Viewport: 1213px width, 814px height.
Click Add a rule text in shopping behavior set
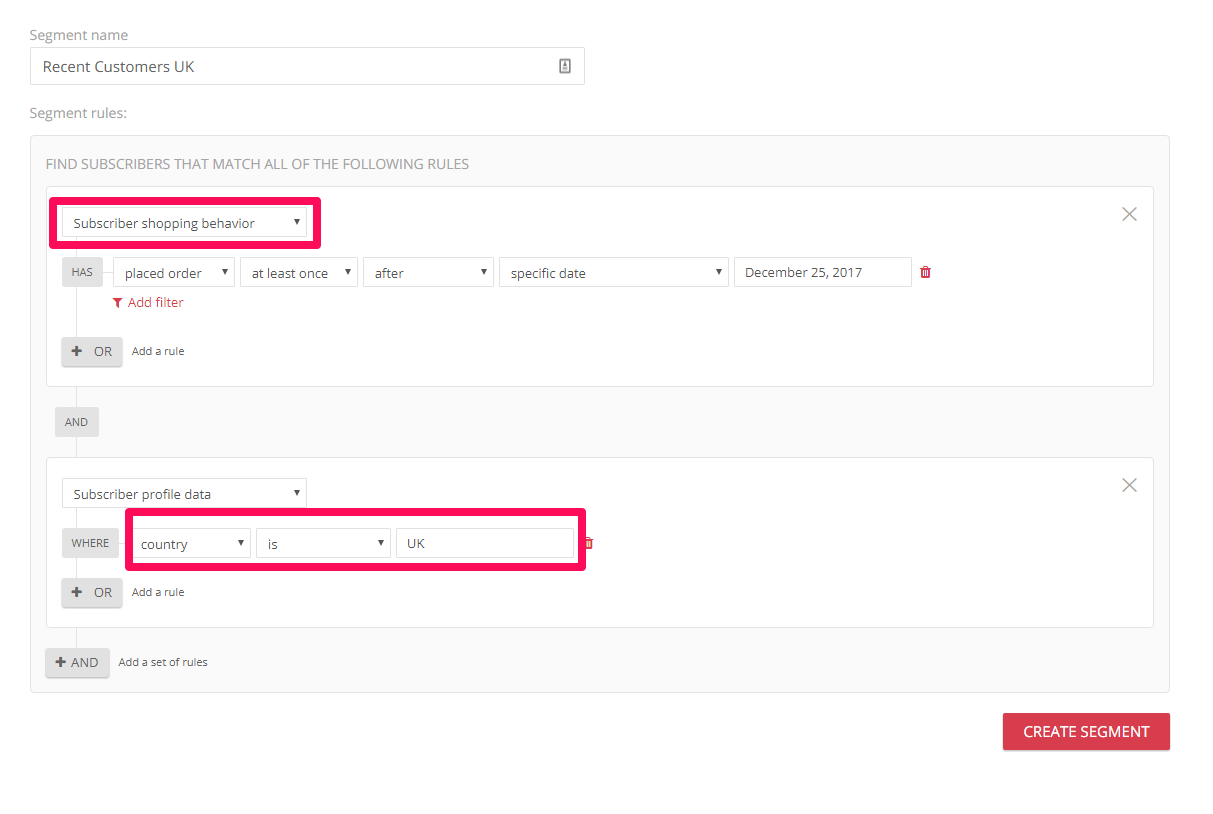[158, 351]
